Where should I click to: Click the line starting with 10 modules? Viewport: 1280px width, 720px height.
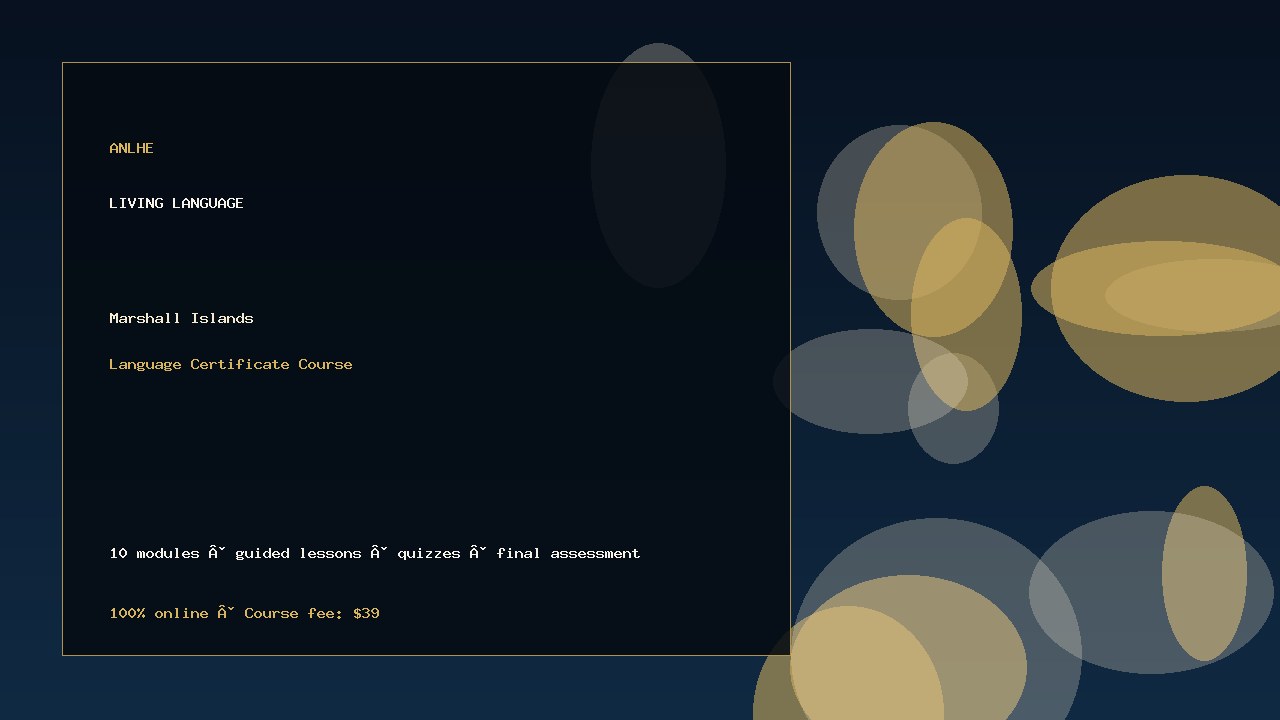click(x=375, y=553)
